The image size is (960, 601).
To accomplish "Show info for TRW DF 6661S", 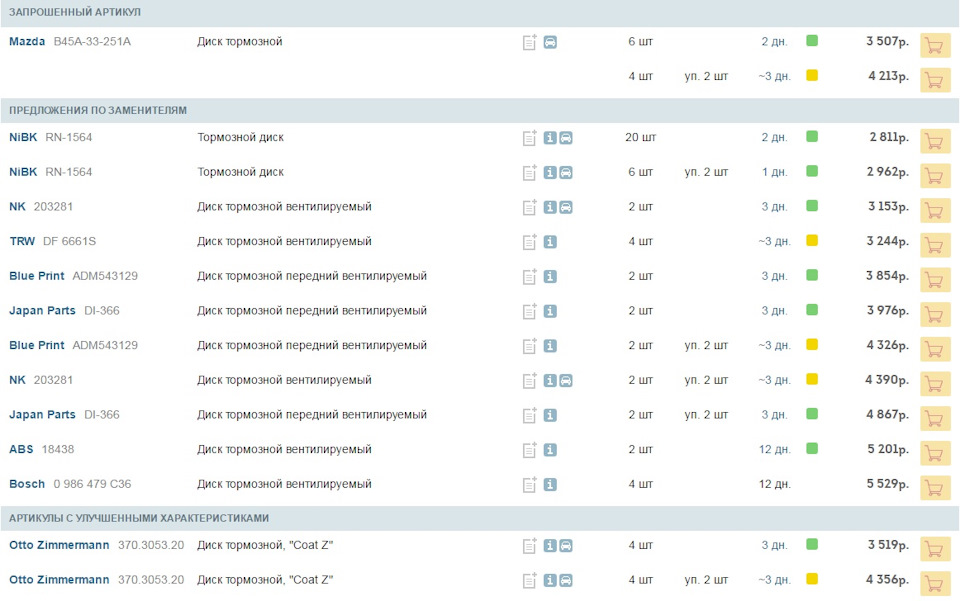I will tap(550, 242).
